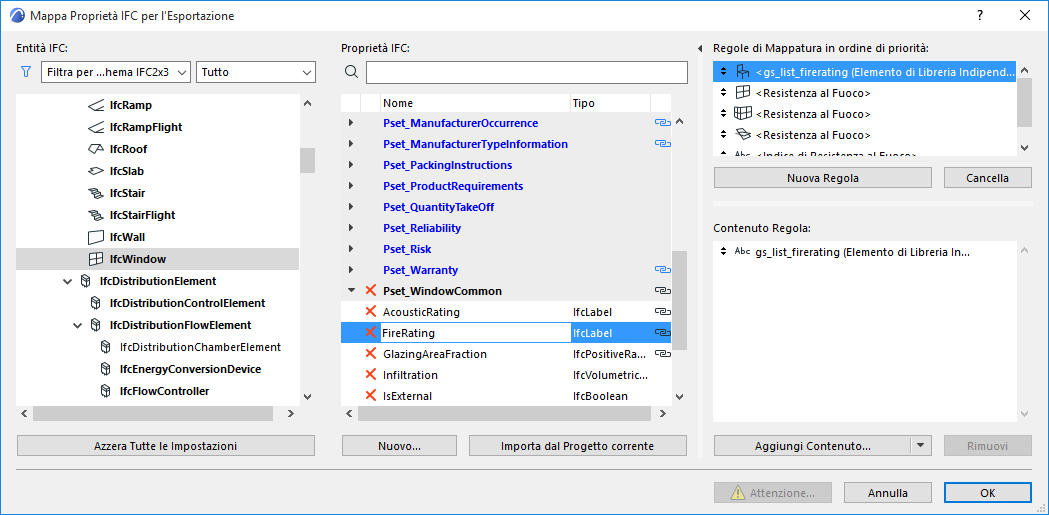Click the chair icon of gs_list_firerating rule
Viewport: 1049px width, 515px height.
point(742,72)
